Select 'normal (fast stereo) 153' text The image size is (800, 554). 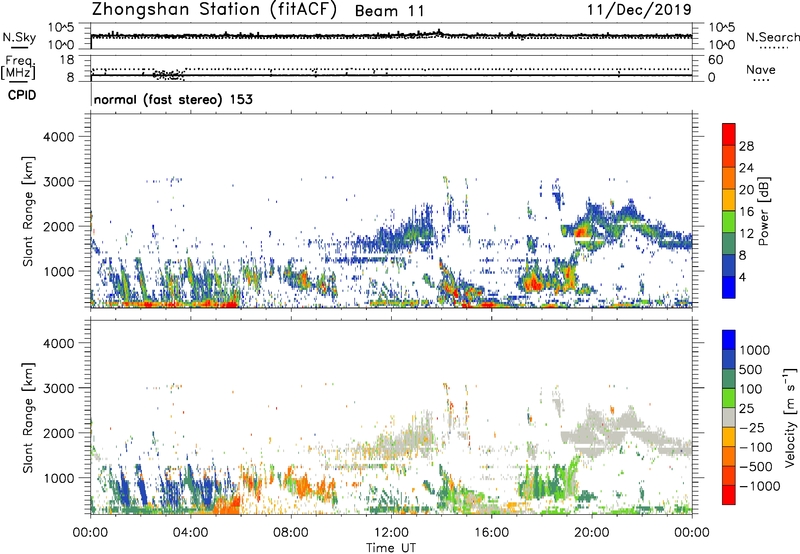tap(173, 99)
